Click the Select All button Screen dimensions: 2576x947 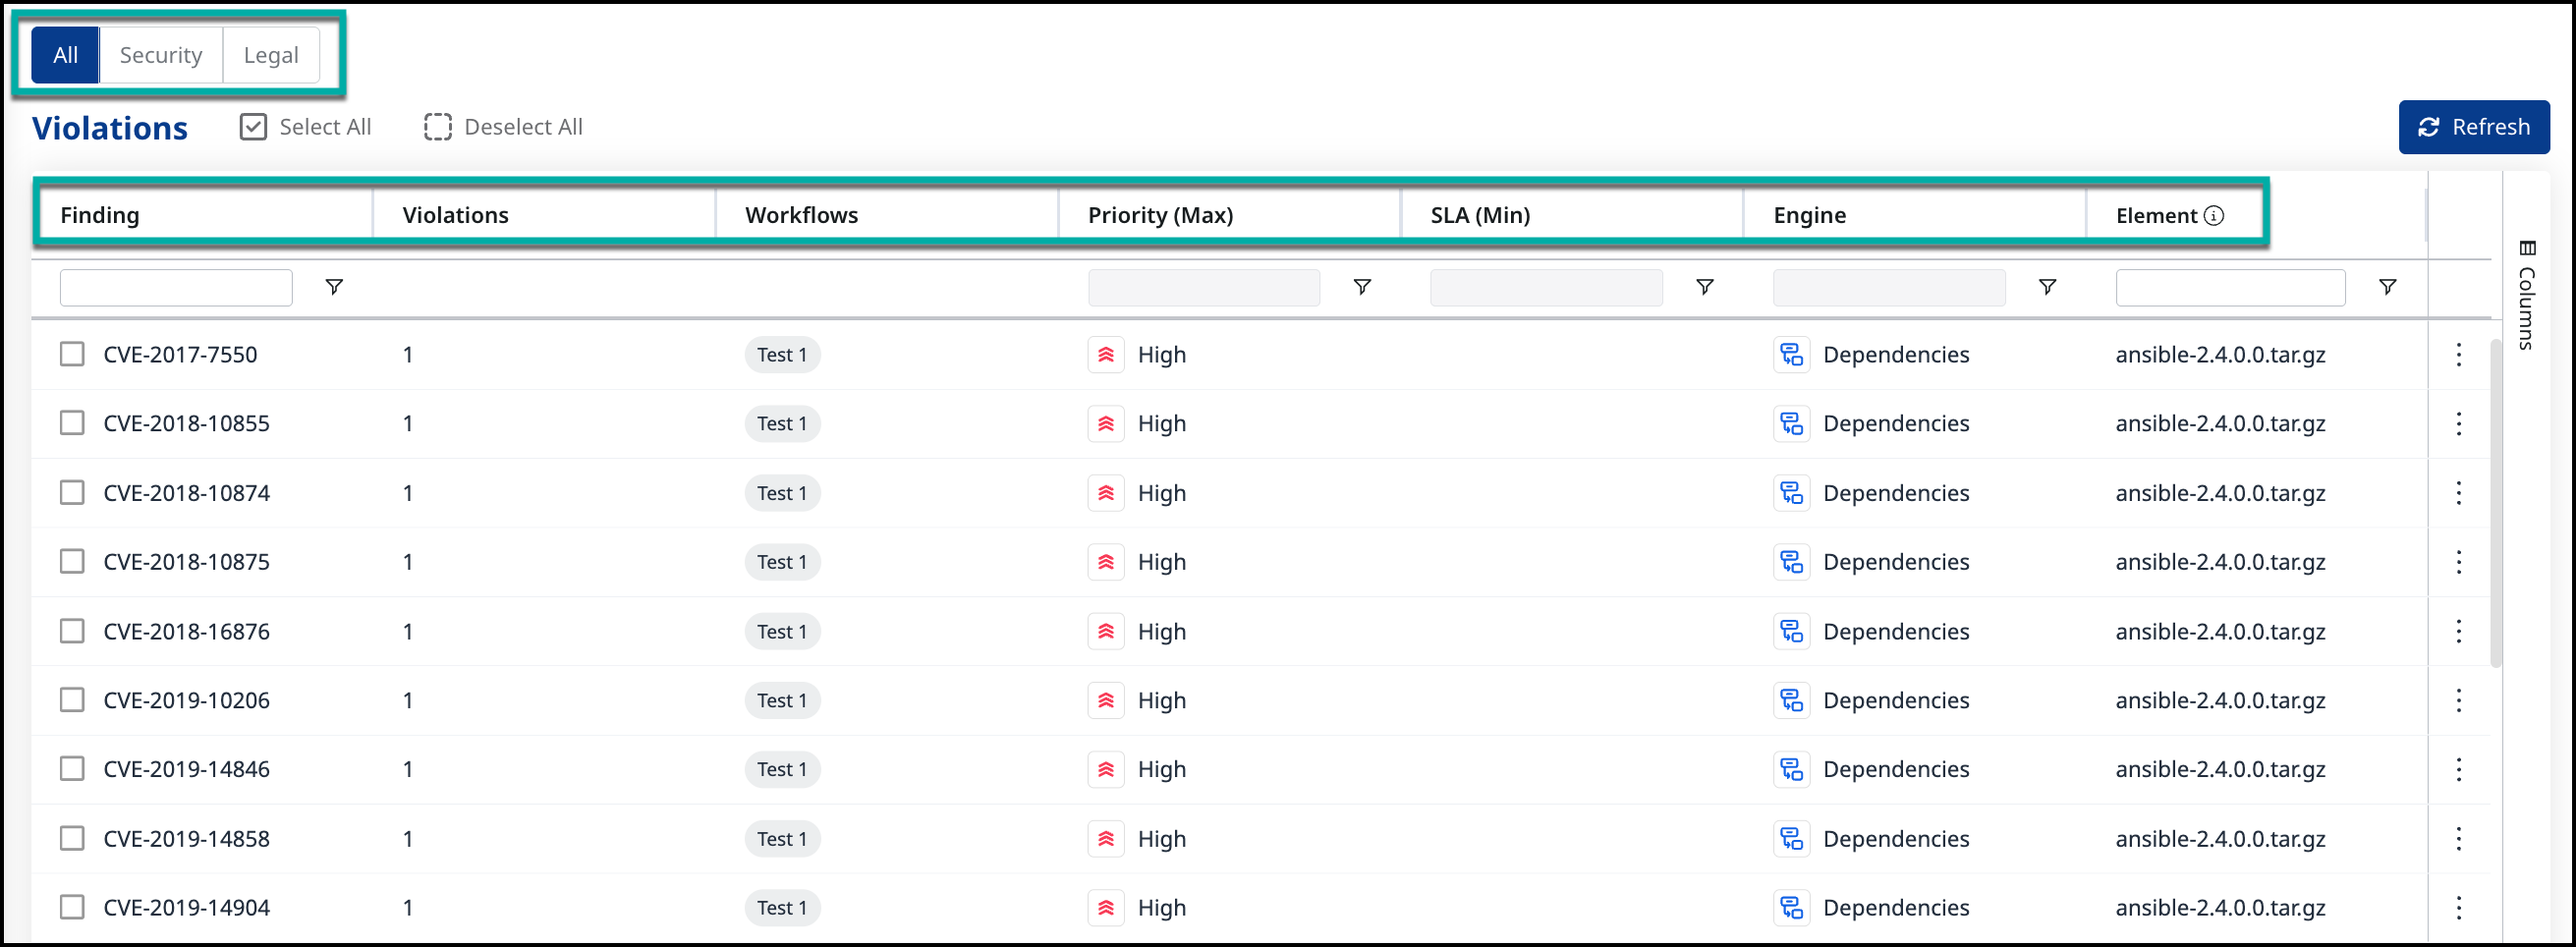point(306,127)
